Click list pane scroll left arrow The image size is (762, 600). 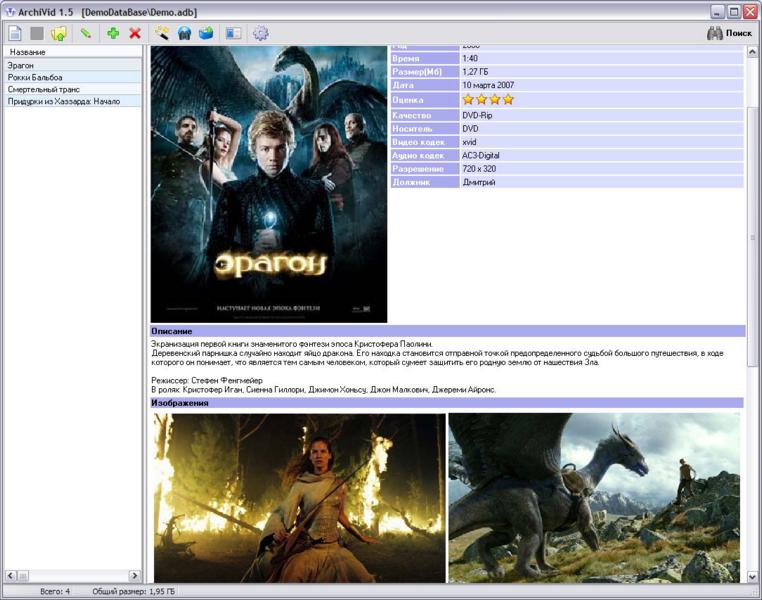pos(11,576)
